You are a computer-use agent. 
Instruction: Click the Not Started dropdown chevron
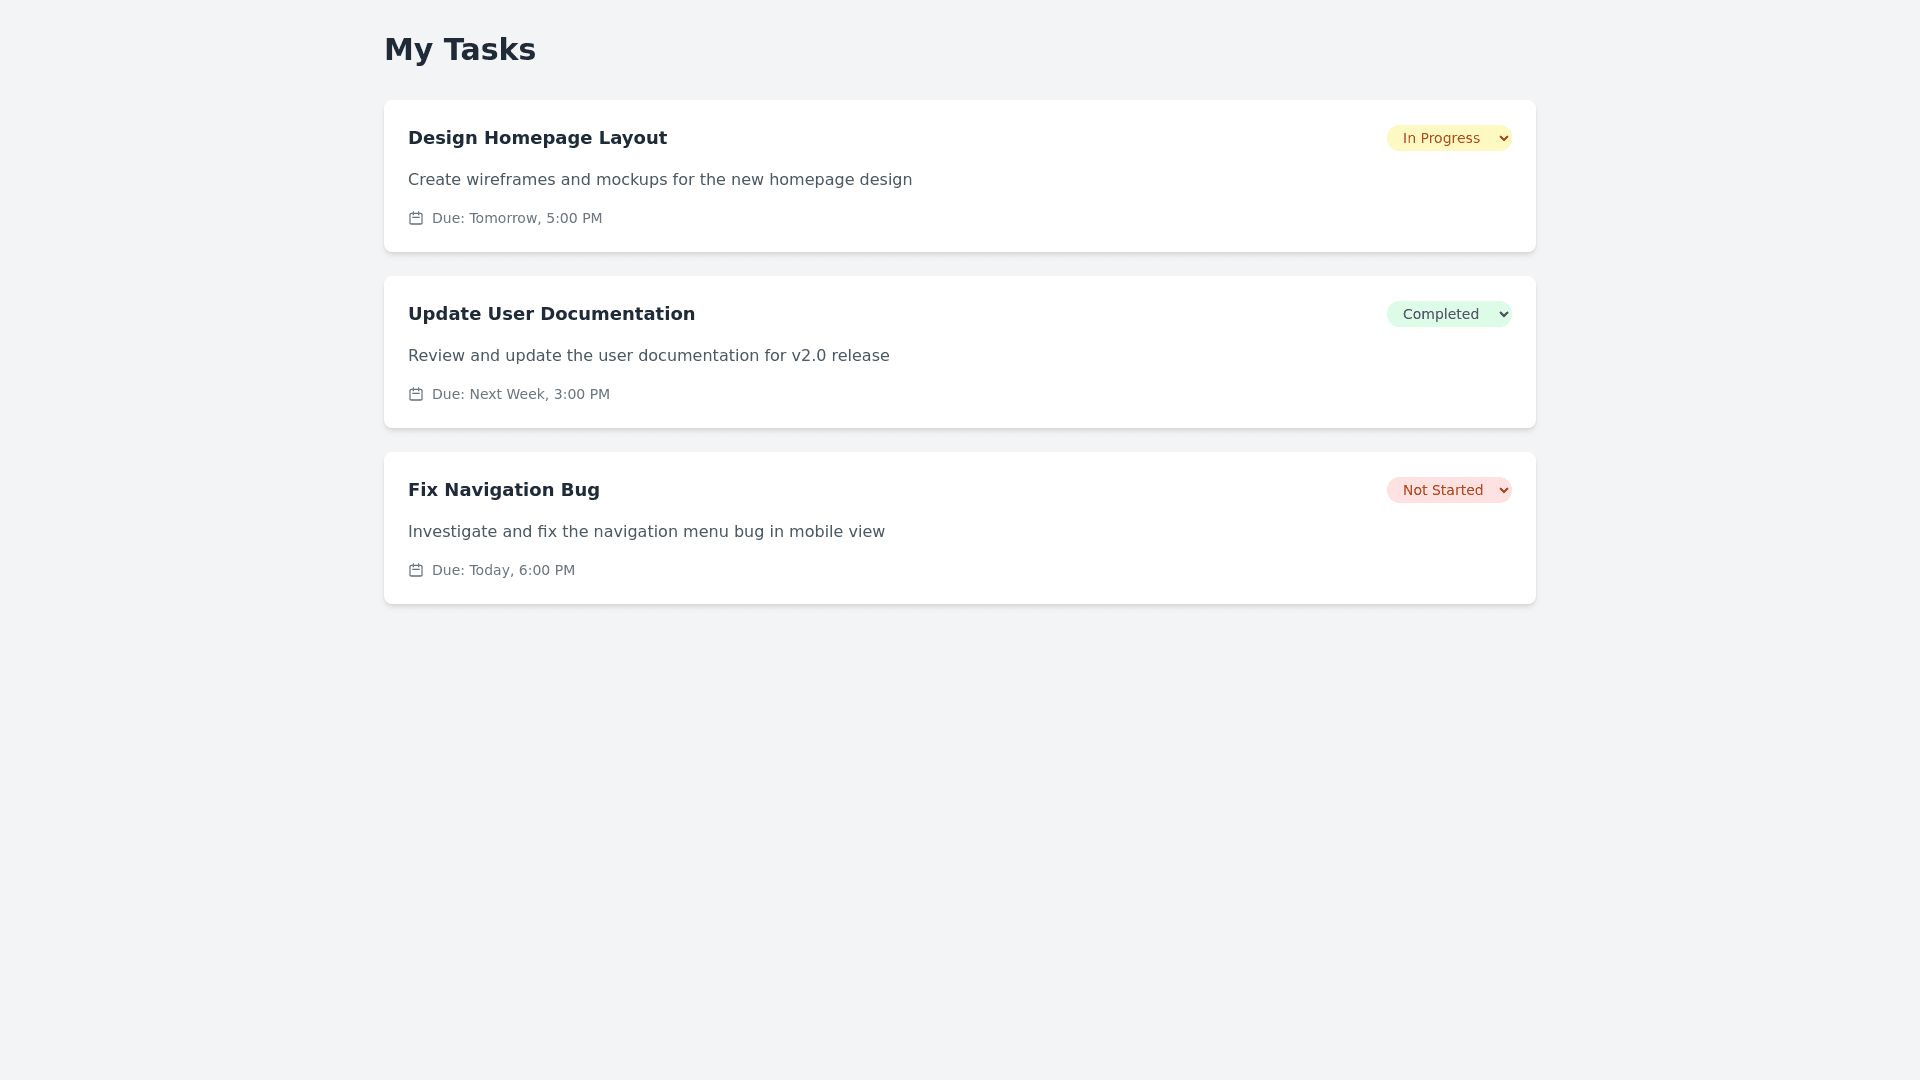click(1503, 491)
